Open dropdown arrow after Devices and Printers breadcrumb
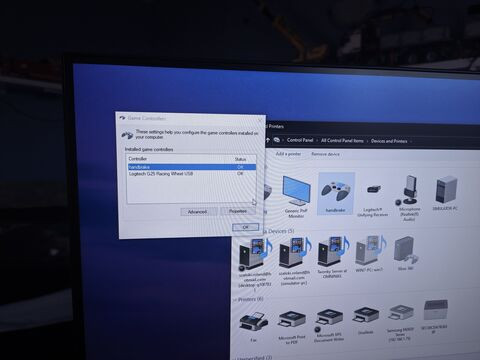Screen dimensions: 480x360 pyautogui.click(x=411, y=141)
